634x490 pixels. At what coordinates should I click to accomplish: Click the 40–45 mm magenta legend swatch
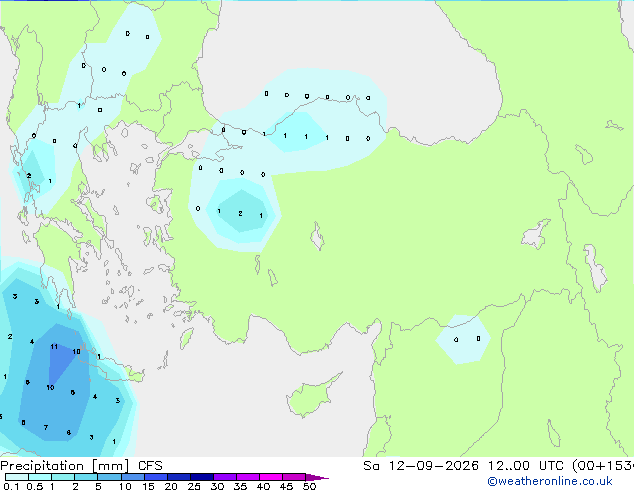pos(271,477)
